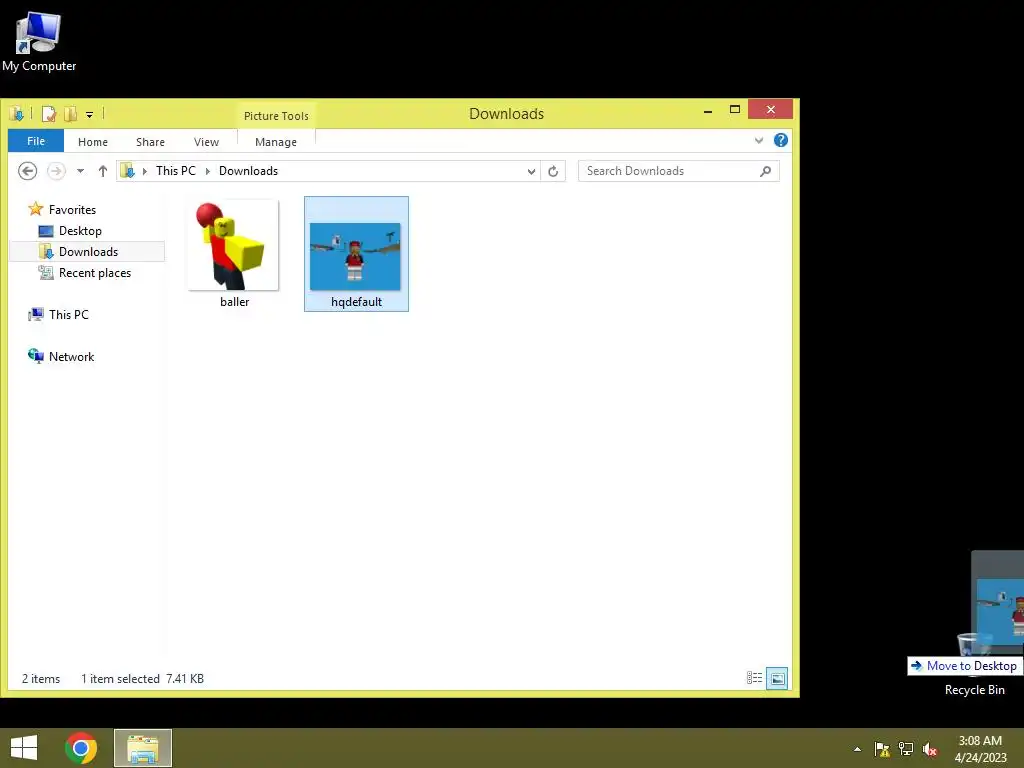Maximize the Downloads window
1024x768 pixels.
click(x=735, y=110)
